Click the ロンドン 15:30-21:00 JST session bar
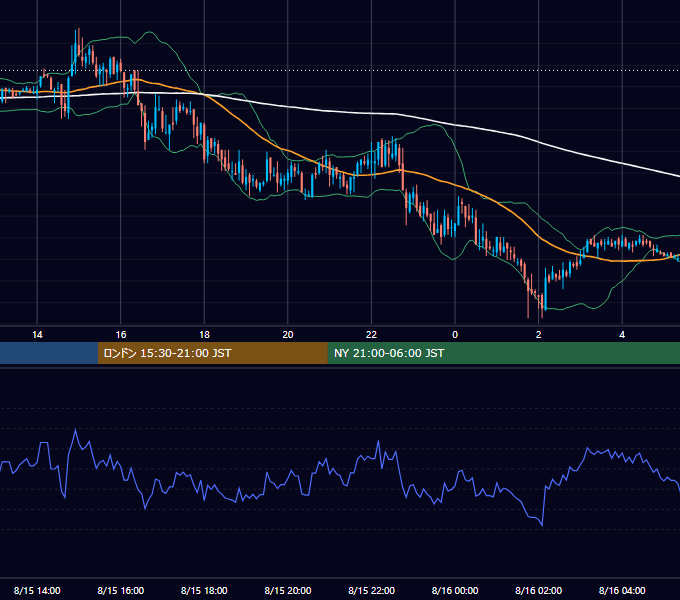Screen dimensions: 680x600 (212, 353)
